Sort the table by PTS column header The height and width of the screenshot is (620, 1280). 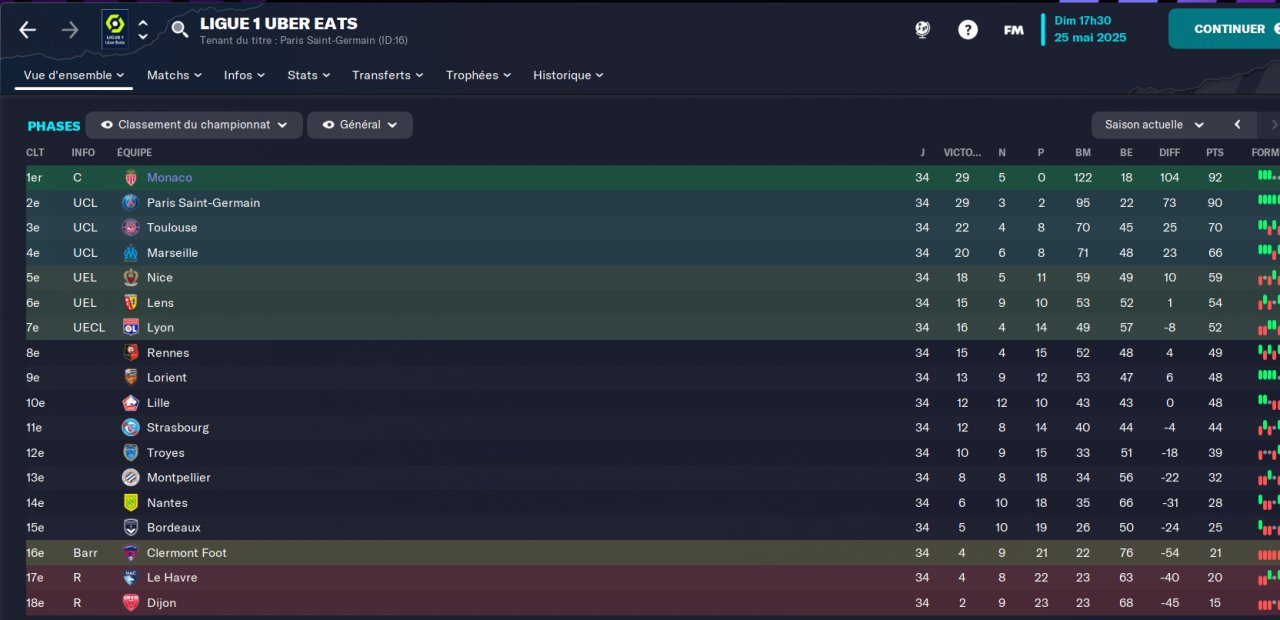[x=1215, y=153]
